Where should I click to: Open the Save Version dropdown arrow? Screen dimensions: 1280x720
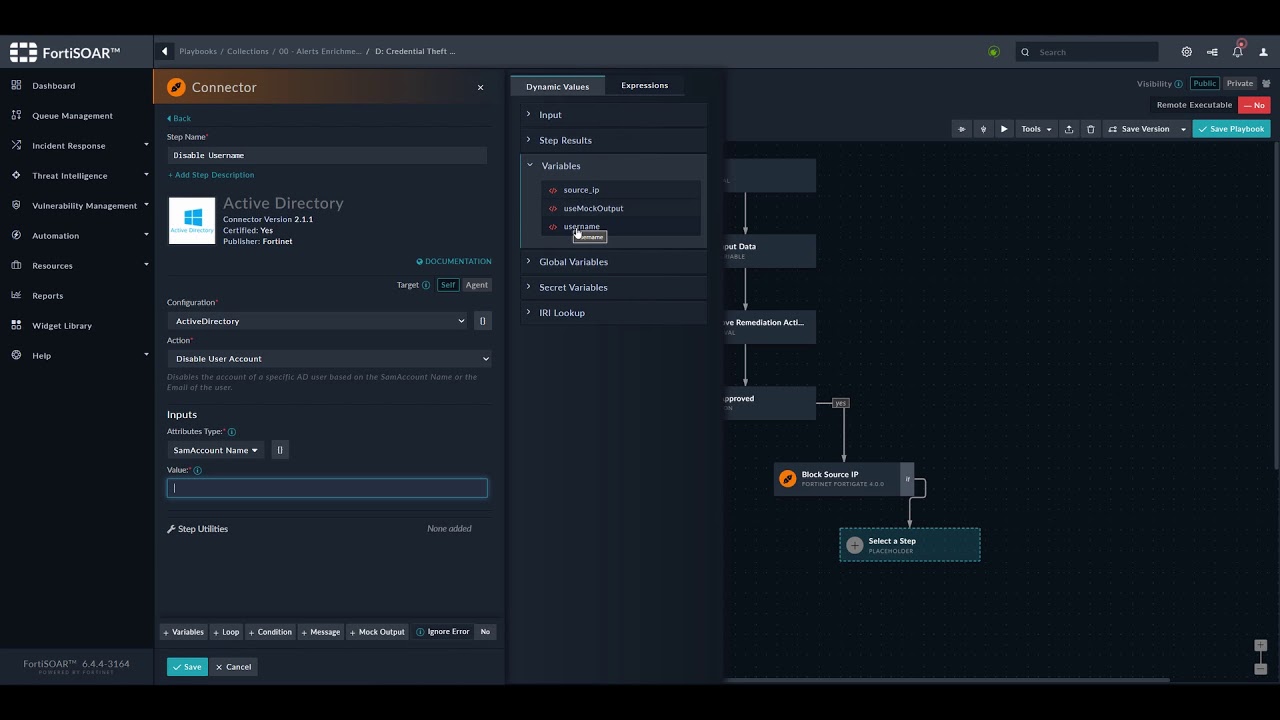(1183, 129)
